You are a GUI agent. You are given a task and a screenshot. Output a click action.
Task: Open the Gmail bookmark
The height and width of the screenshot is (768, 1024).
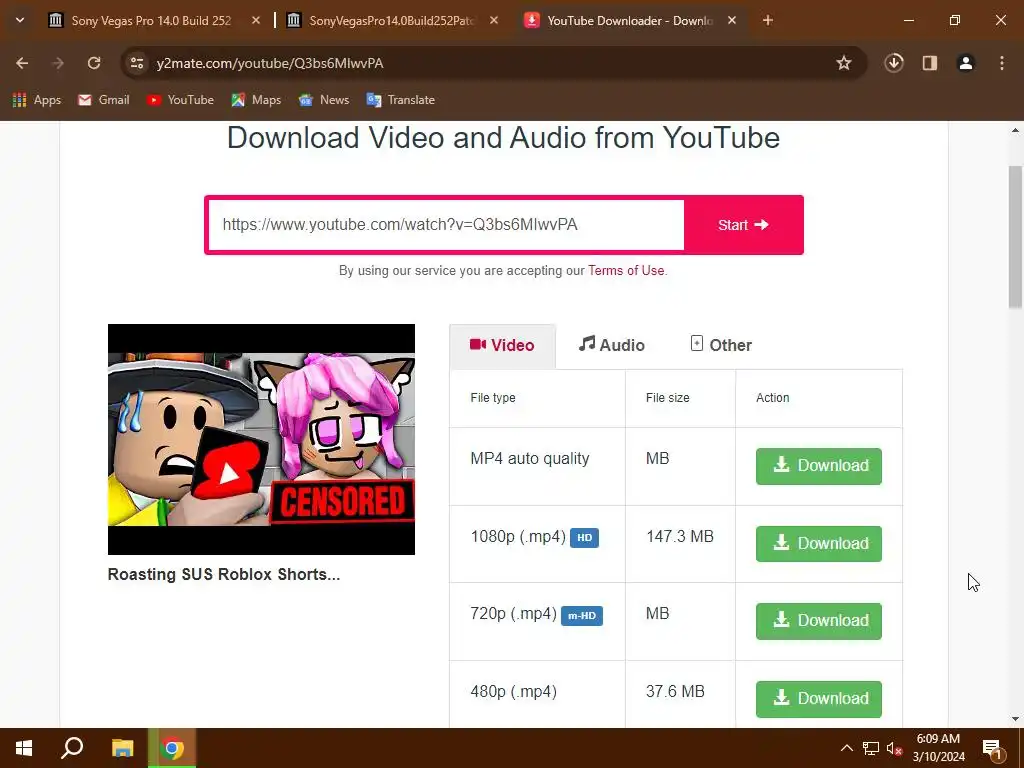tap(103, 100)
